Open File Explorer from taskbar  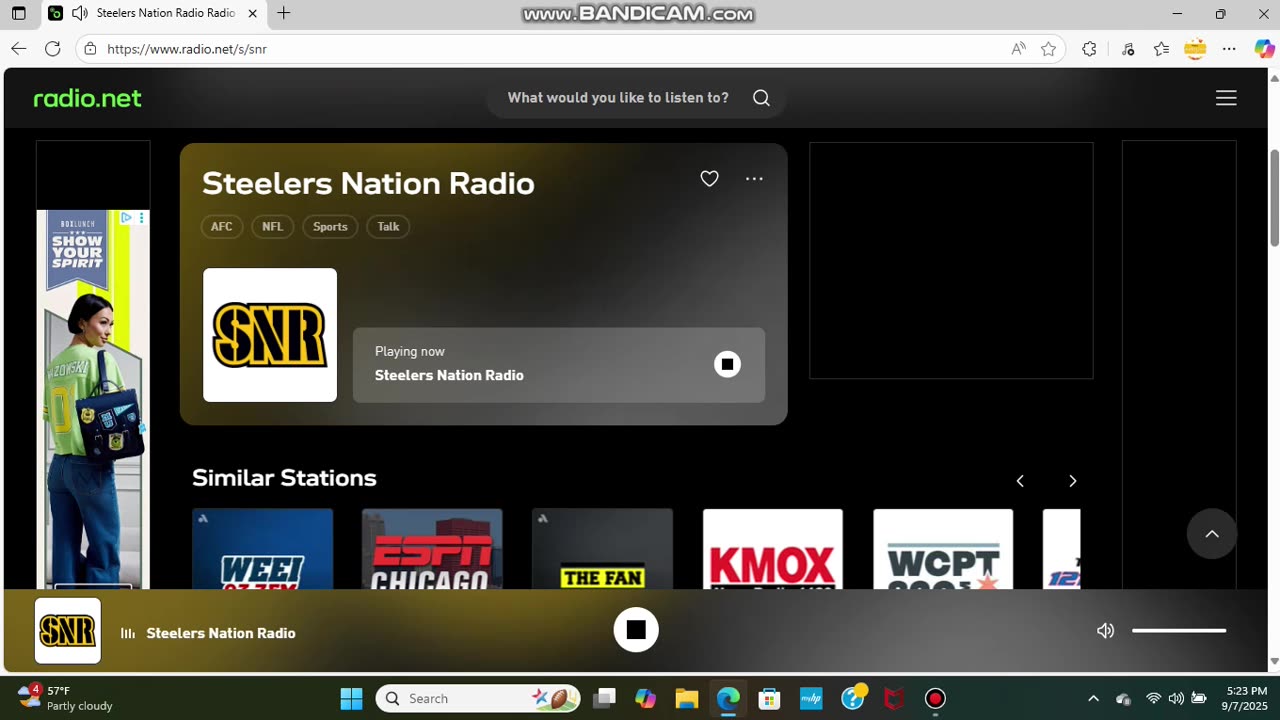[686, 698]
